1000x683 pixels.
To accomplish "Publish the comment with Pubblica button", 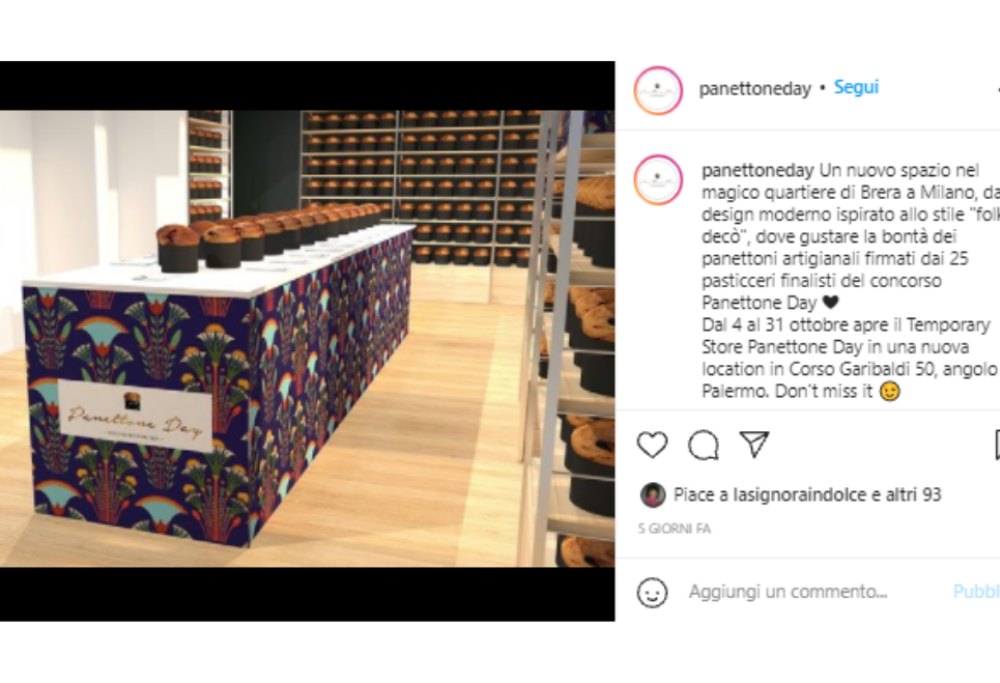I will (976, 592).
